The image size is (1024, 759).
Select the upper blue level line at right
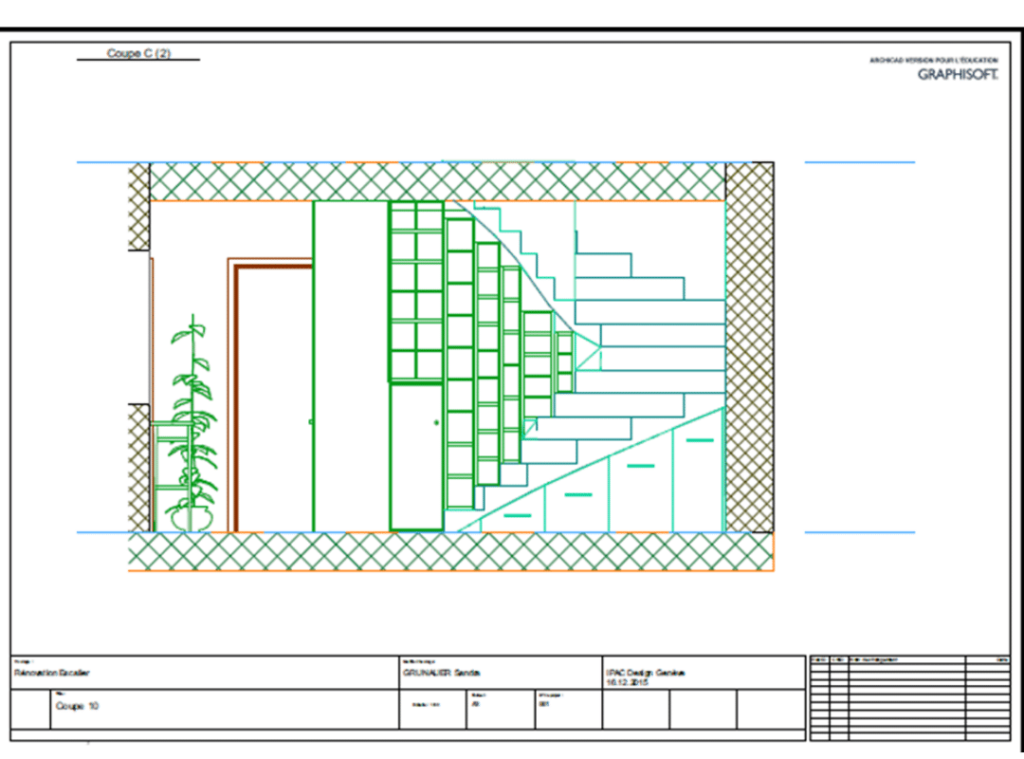[x=859, y=162]
